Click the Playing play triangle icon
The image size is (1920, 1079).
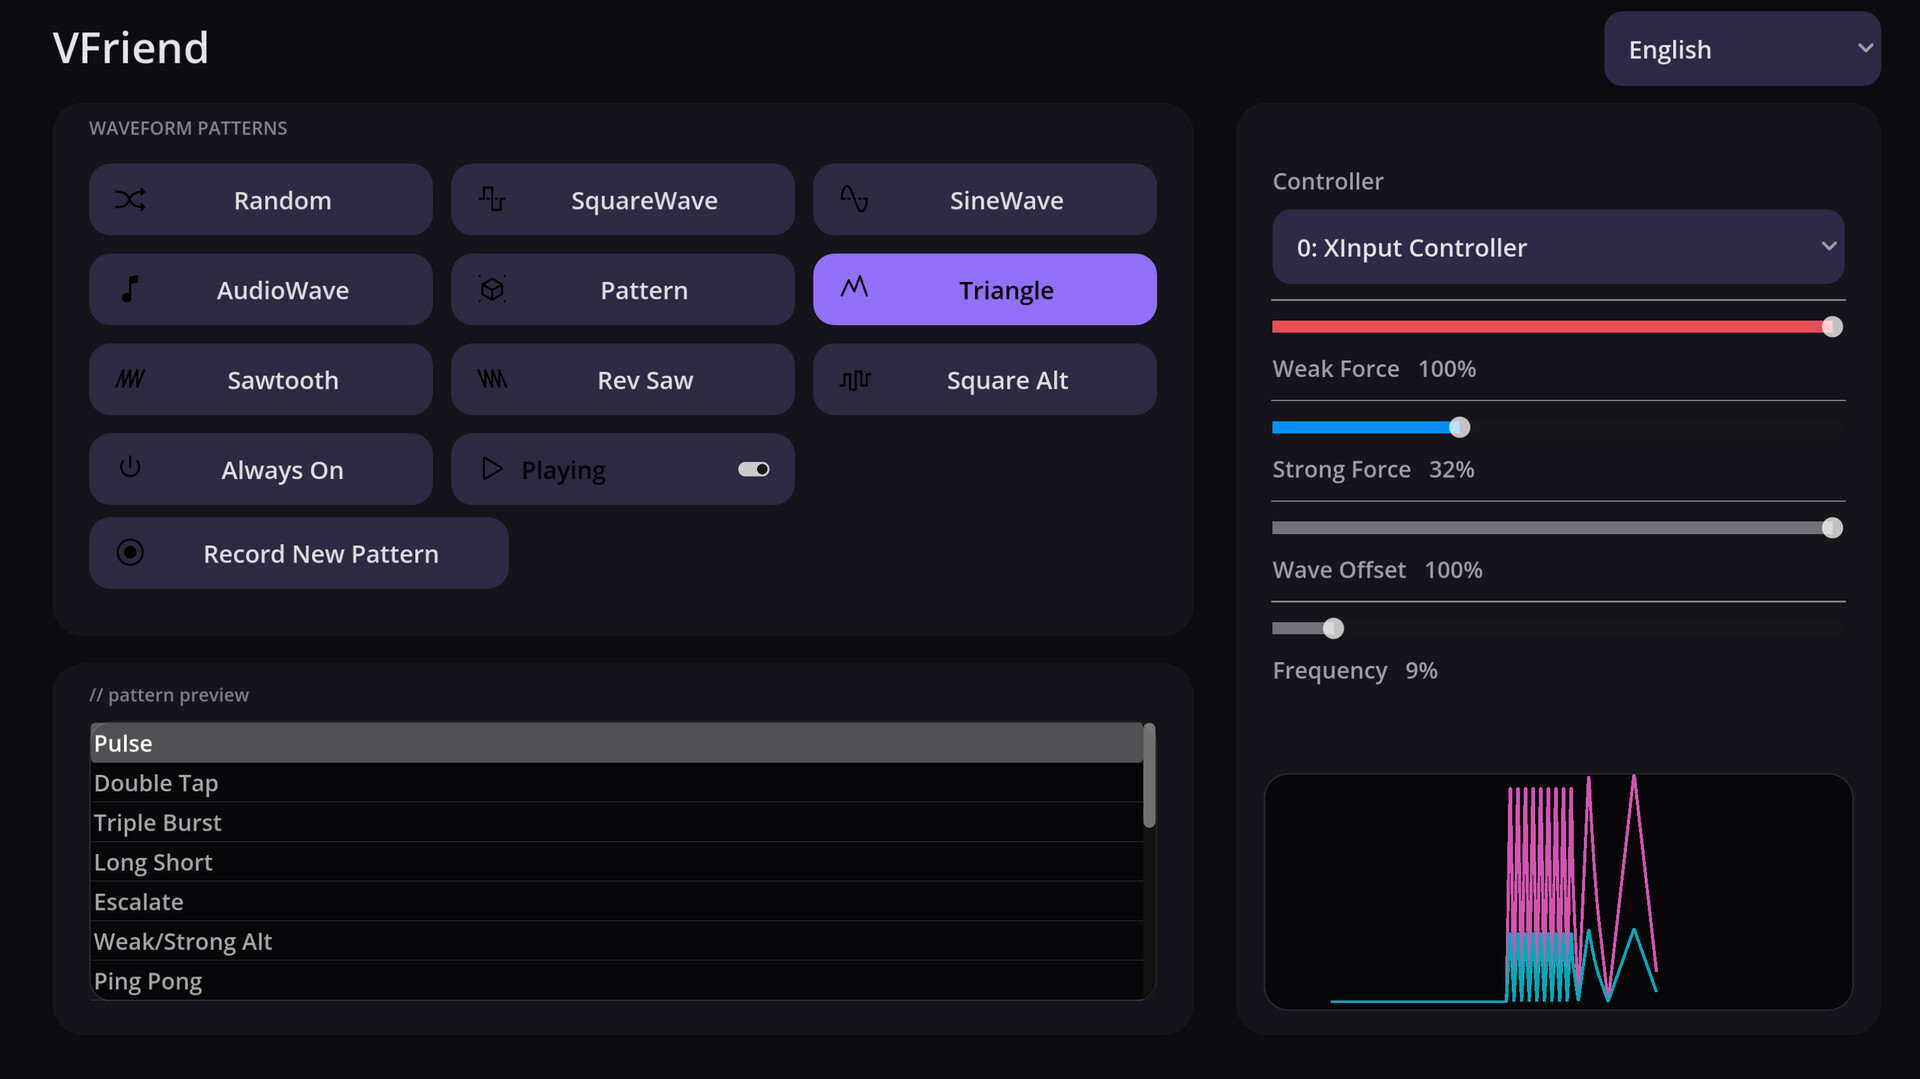pyautogui.click(x=492, y=468)
